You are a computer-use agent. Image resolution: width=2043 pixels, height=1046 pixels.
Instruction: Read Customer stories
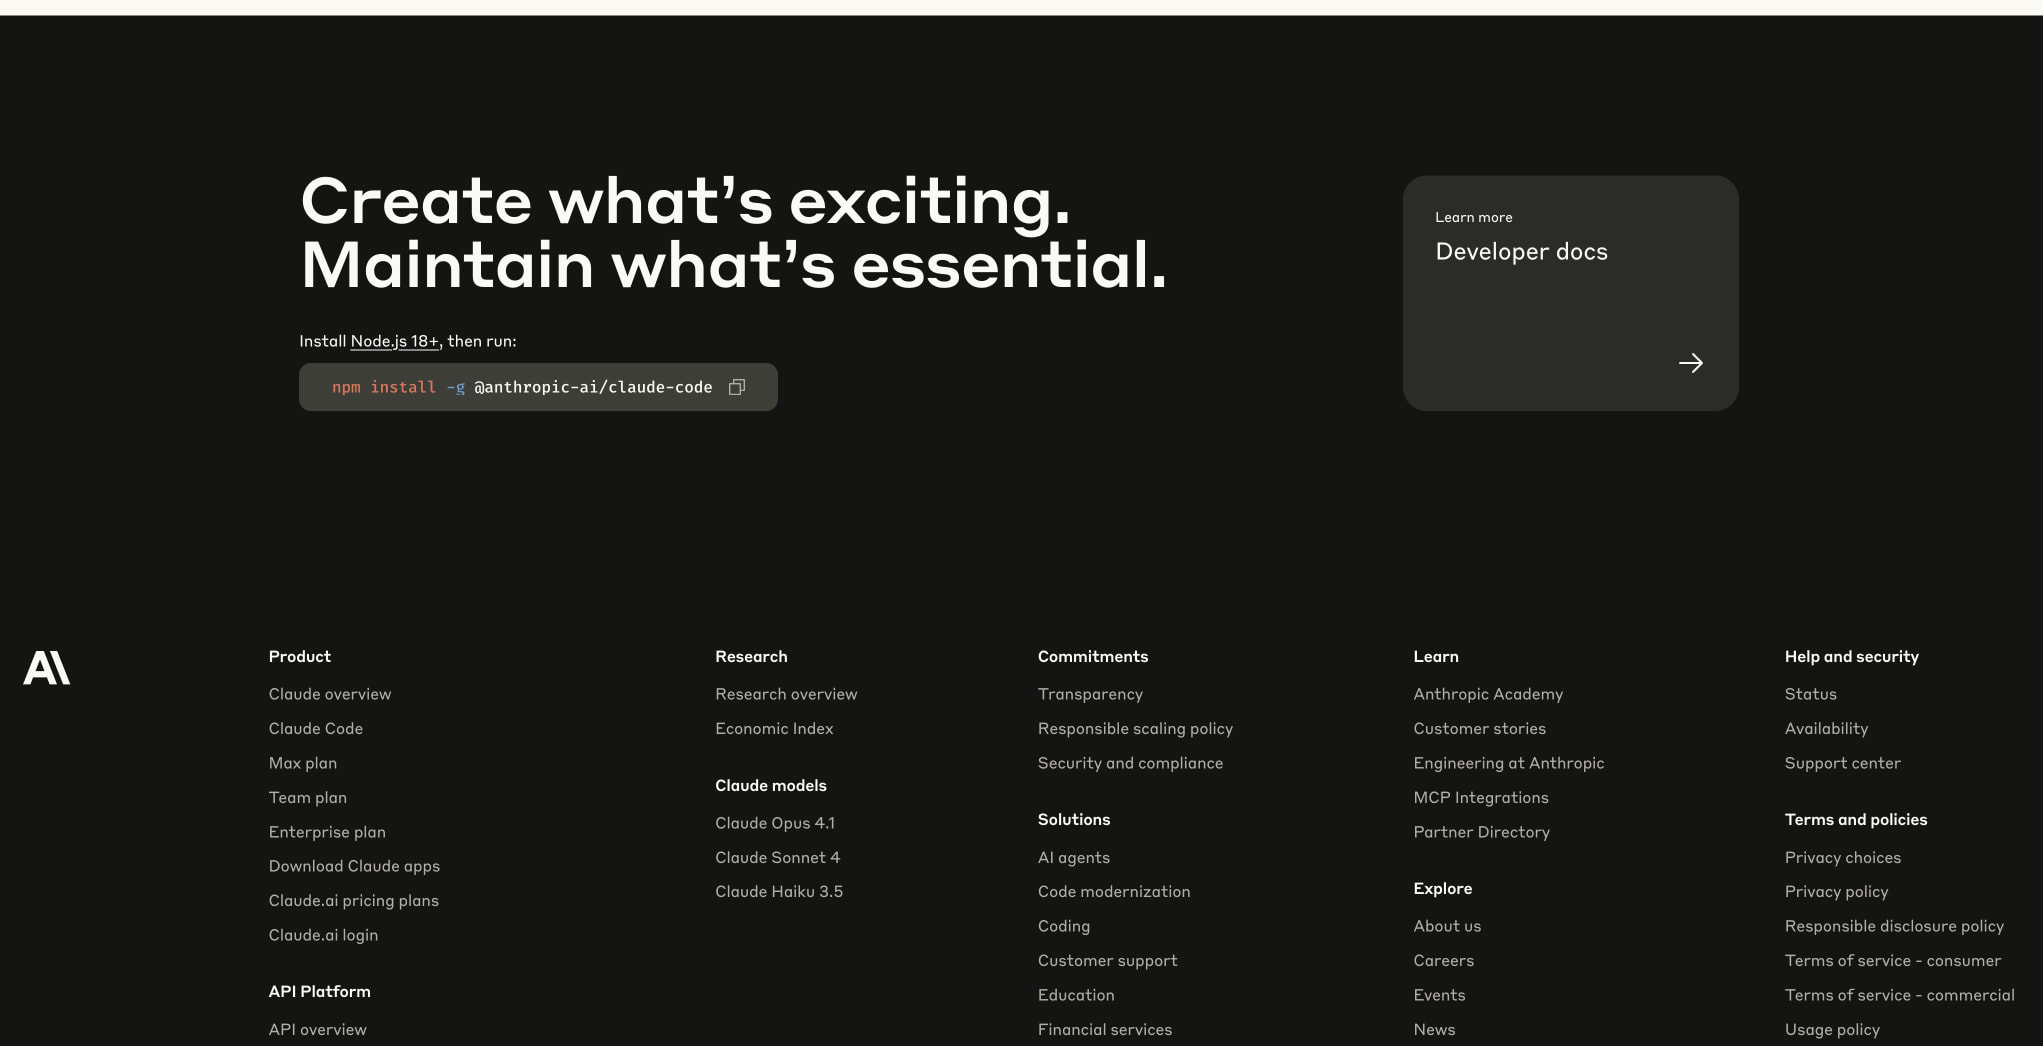pyautogui.click(x=1480, y=728)
